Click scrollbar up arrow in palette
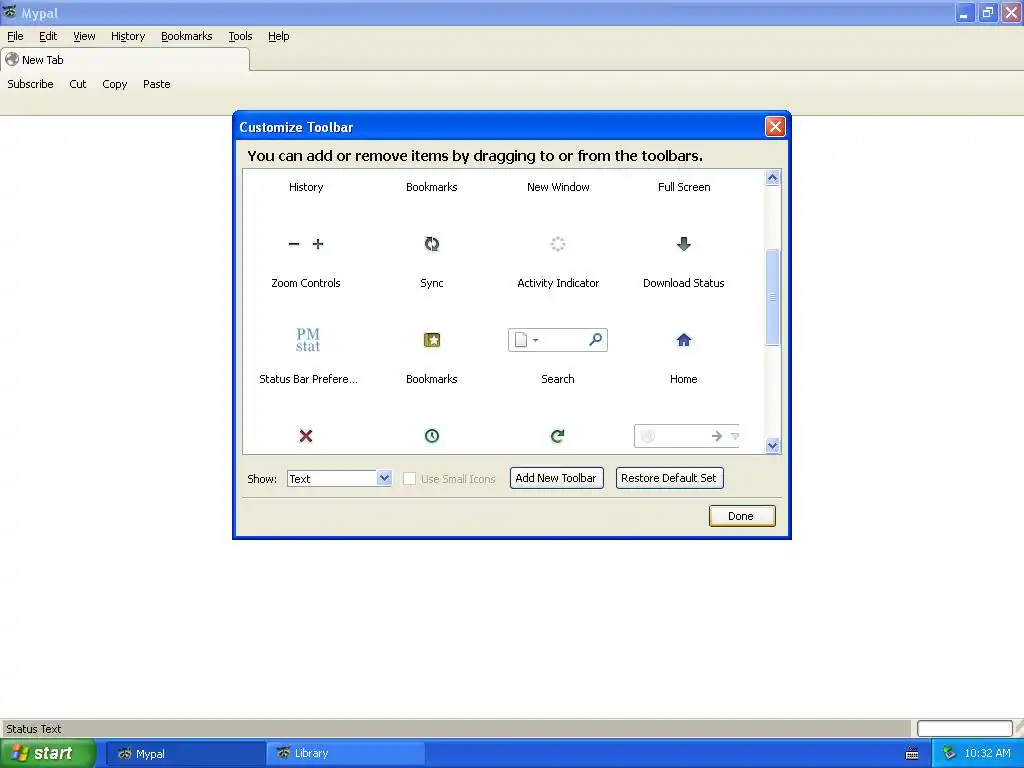This screenshot has height=768, width=1024. pos(773,178)
